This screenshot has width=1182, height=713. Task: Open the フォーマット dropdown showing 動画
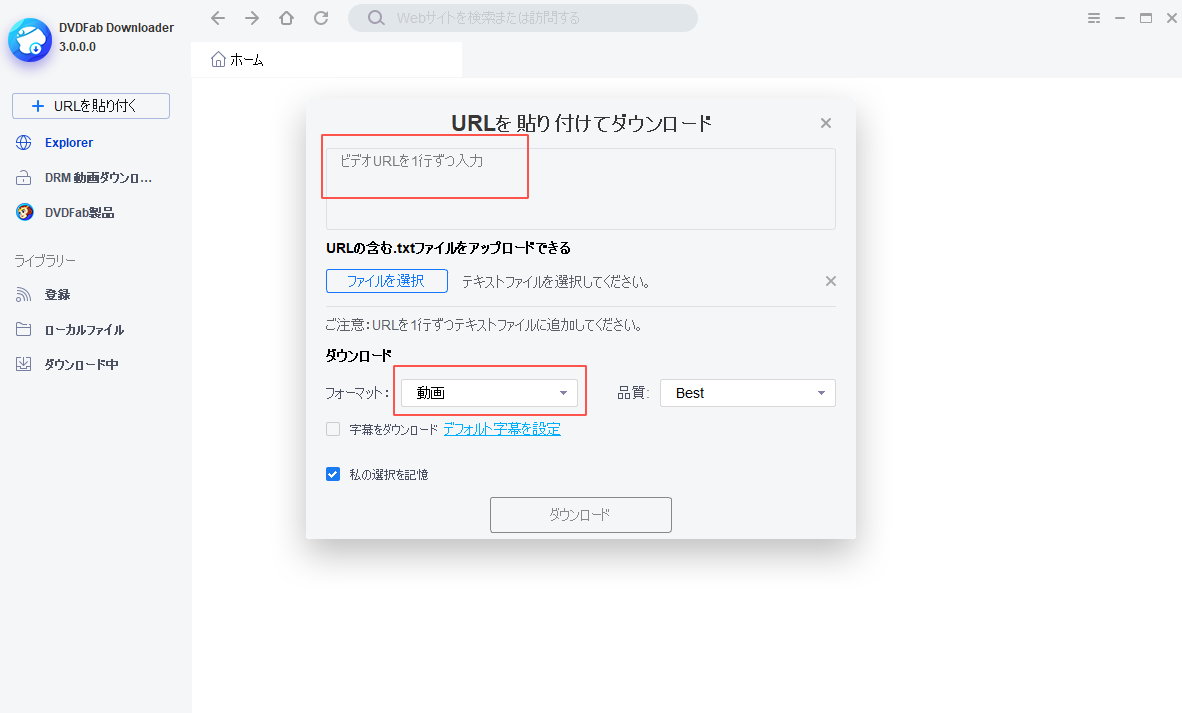[489, 393]
